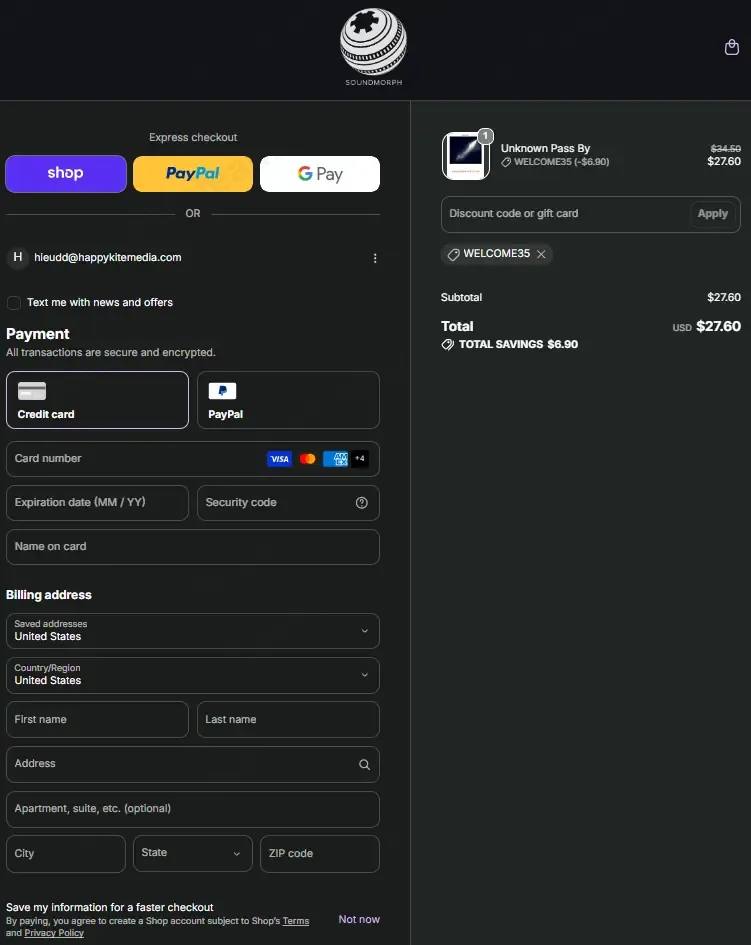The image size is (751, 945).
Task: Open the State dropdown
Action: (193, 853)
